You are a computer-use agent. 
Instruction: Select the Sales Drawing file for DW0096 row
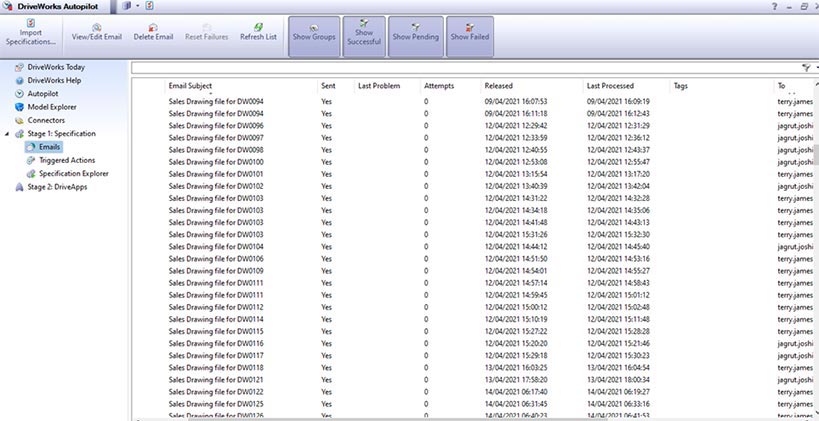pyautogui.click(x=473, y=126)
